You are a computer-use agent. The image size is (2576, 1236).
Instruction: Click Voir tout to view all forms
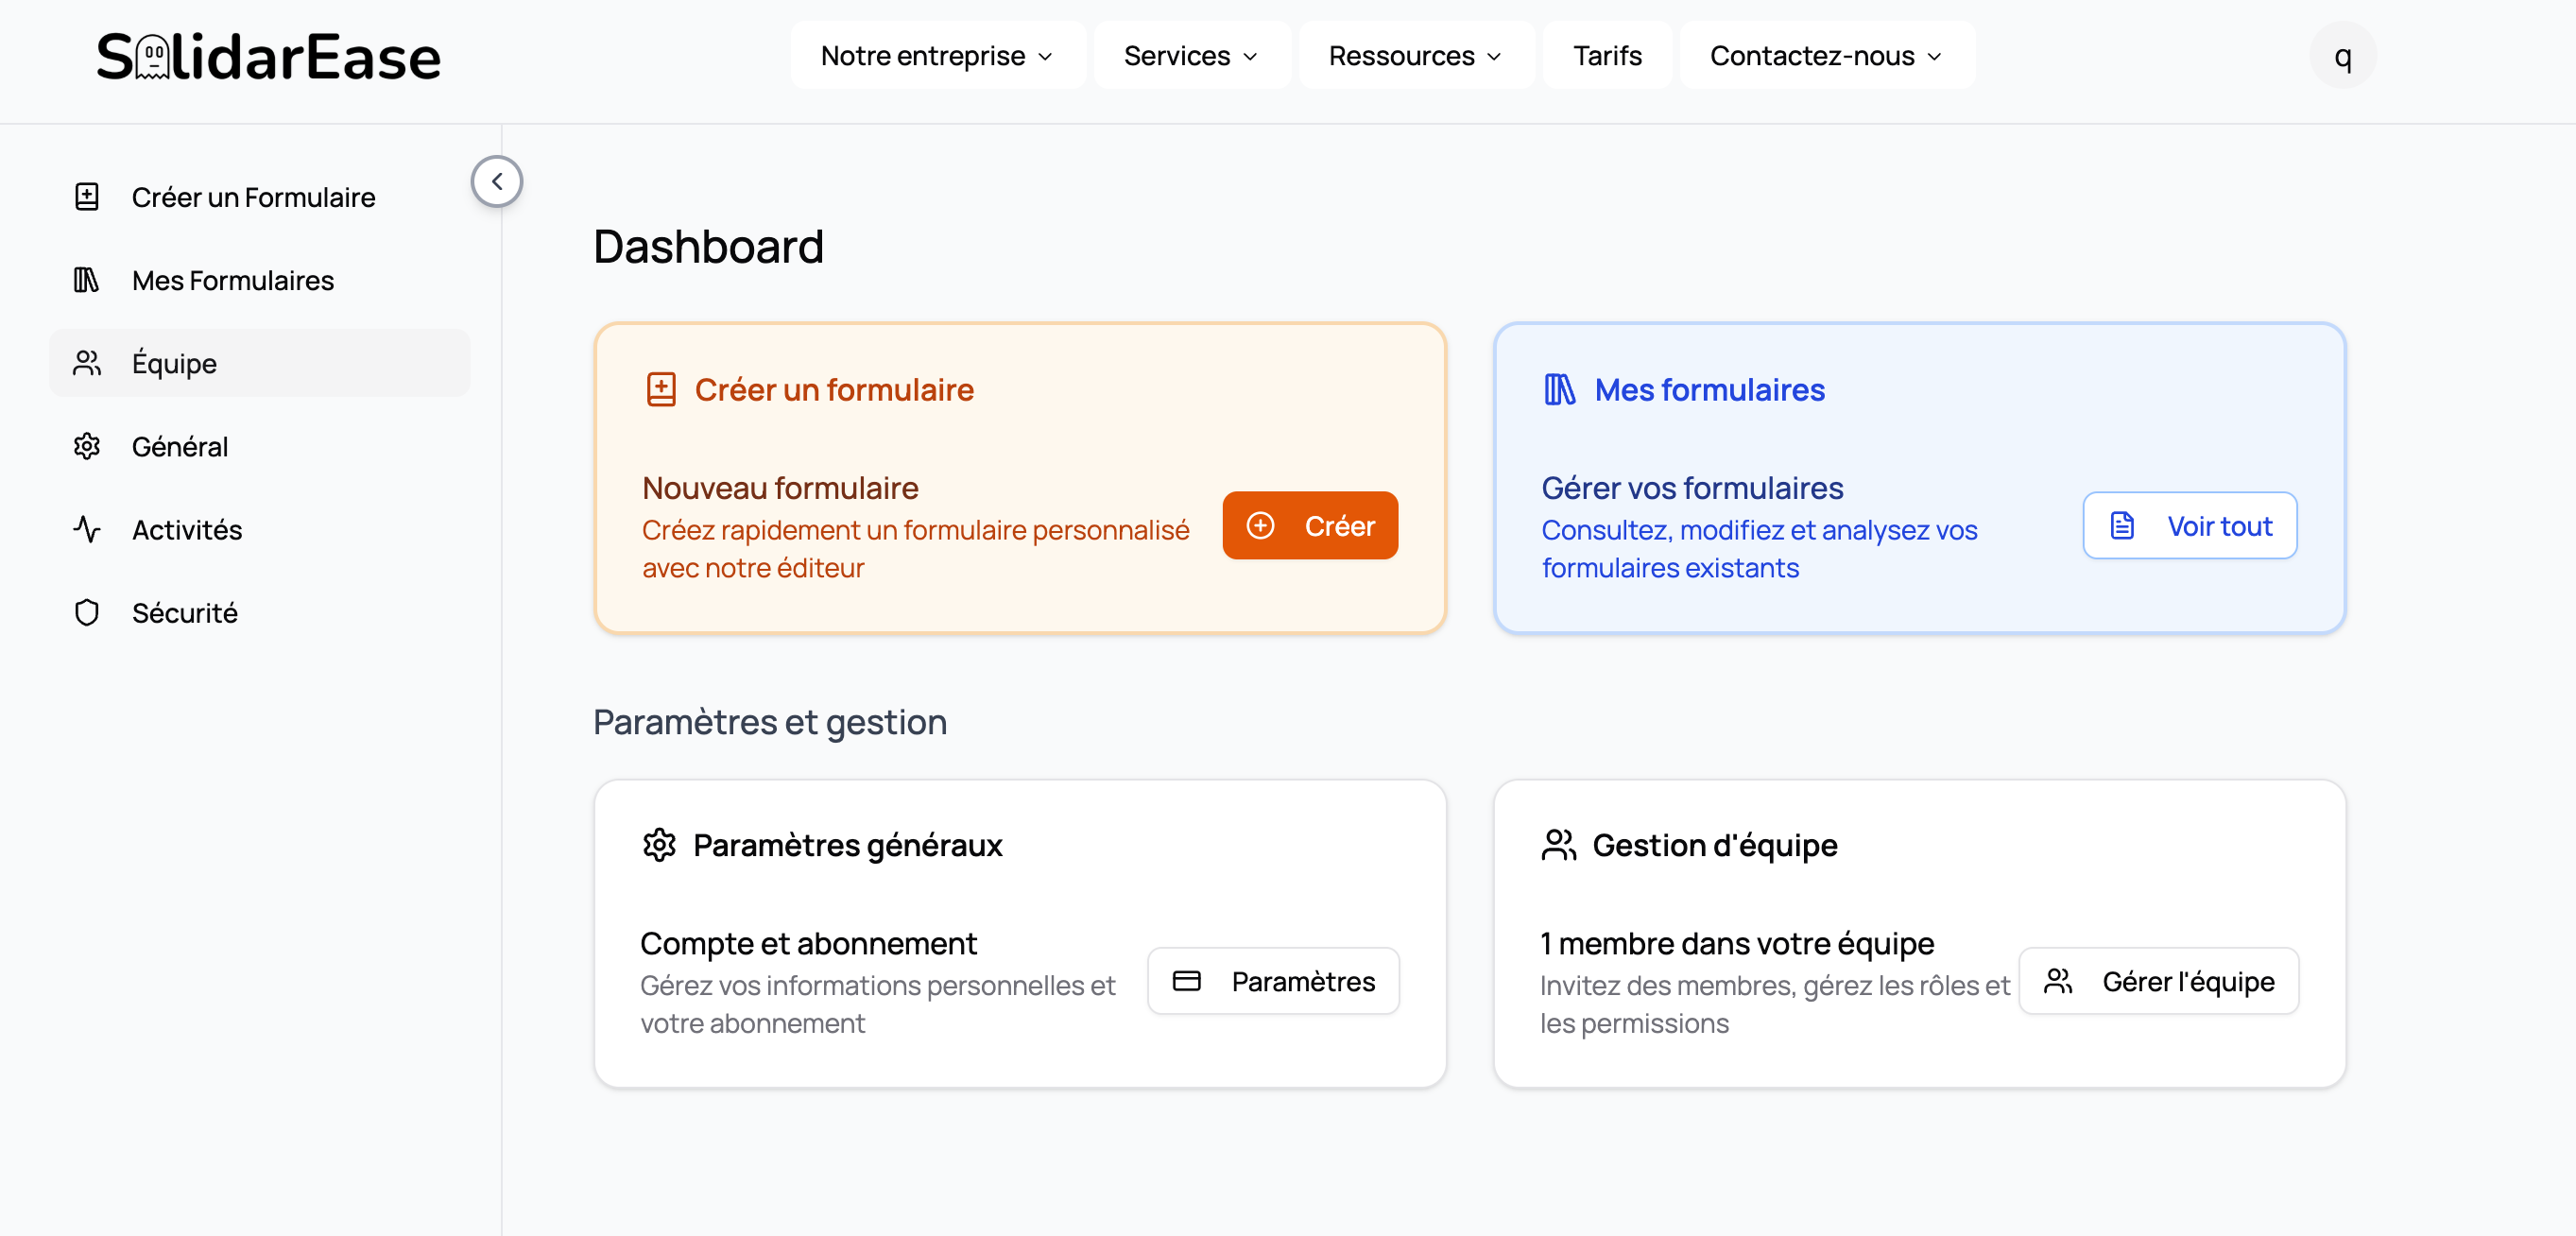click(x=2190, y=525)
